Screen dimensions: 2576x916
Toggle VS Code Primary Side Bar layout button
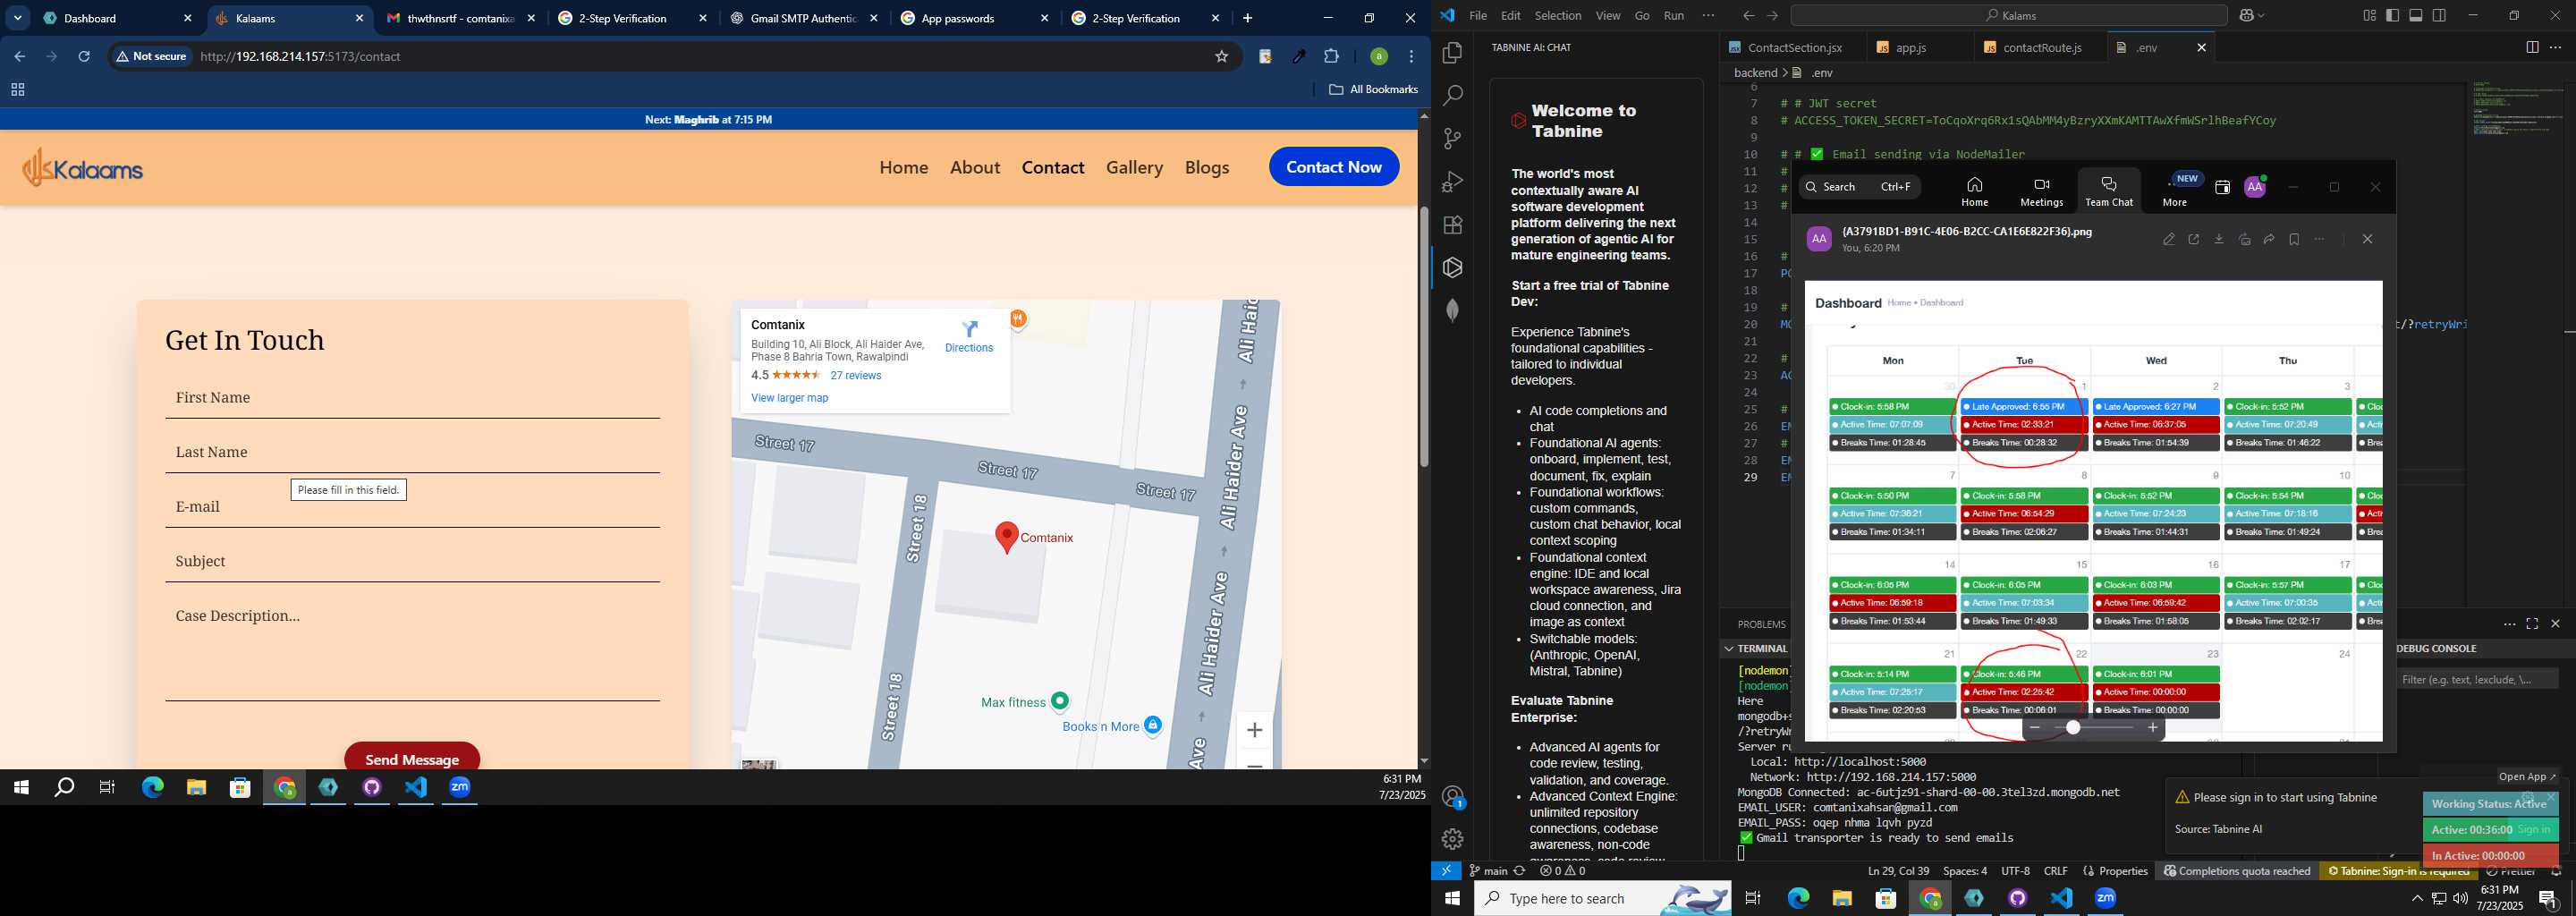tap(2392, 16)
